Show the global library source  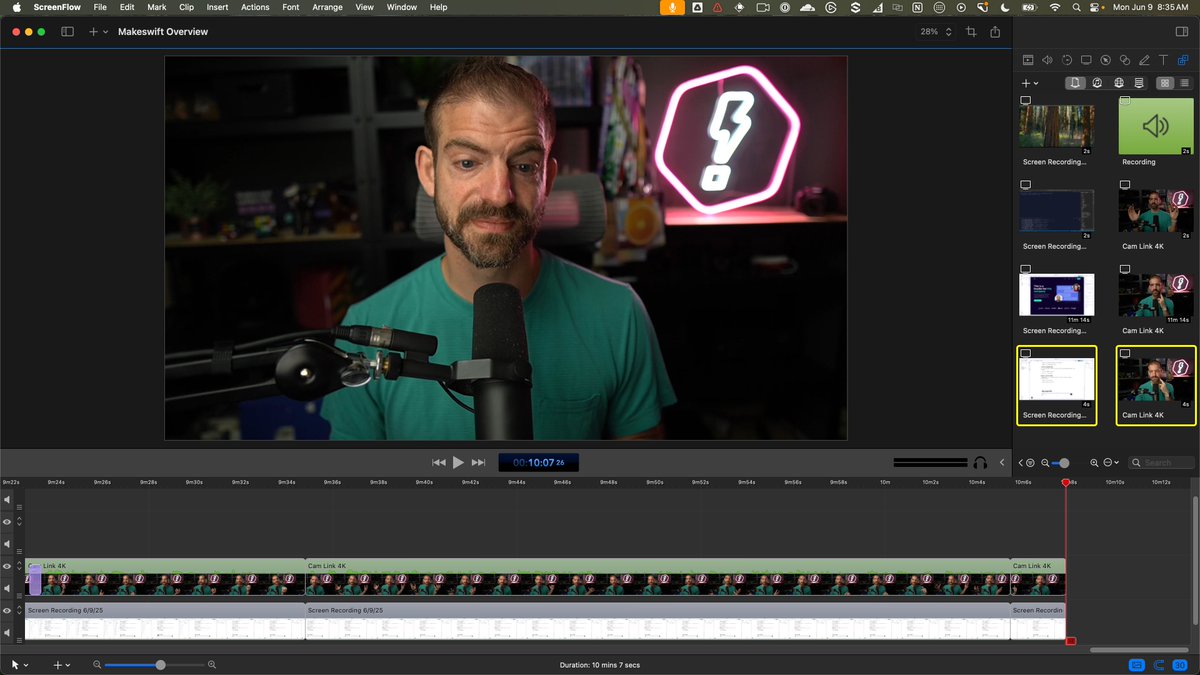point(1118,83)
